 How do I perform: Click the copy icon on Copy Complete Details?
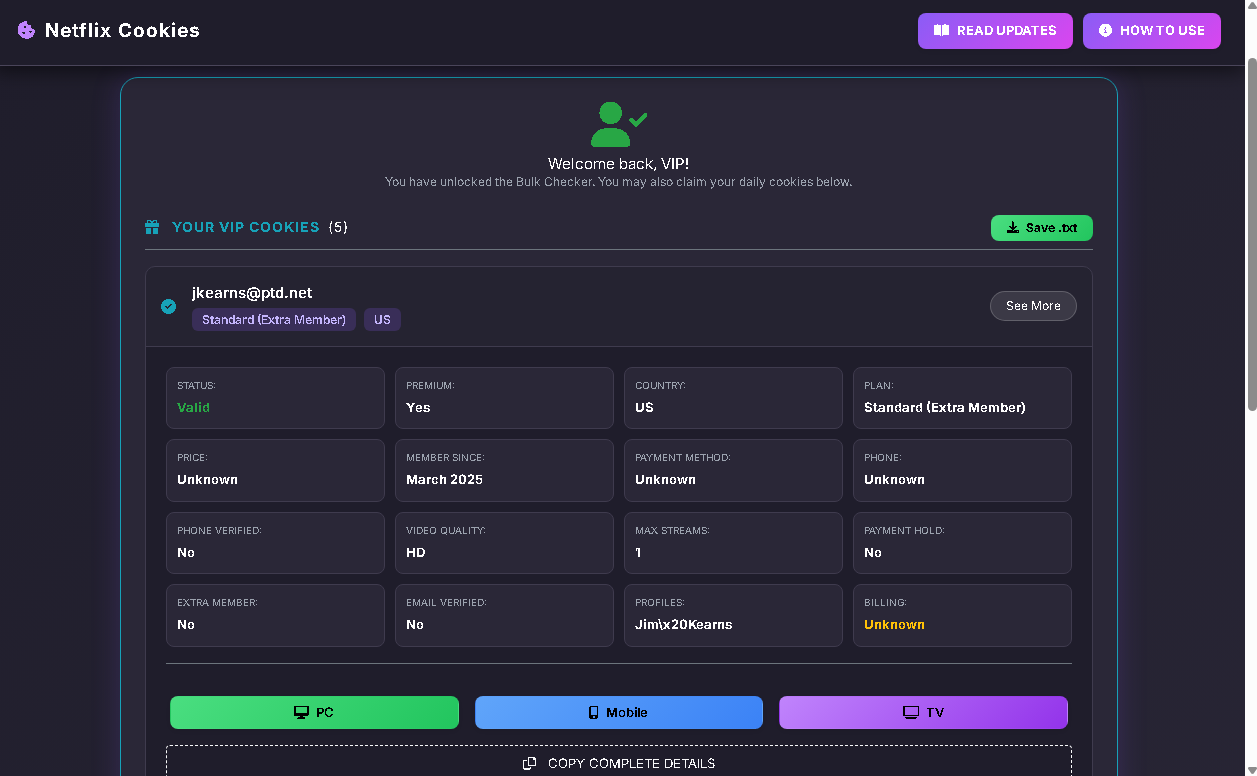click(530, 764)
